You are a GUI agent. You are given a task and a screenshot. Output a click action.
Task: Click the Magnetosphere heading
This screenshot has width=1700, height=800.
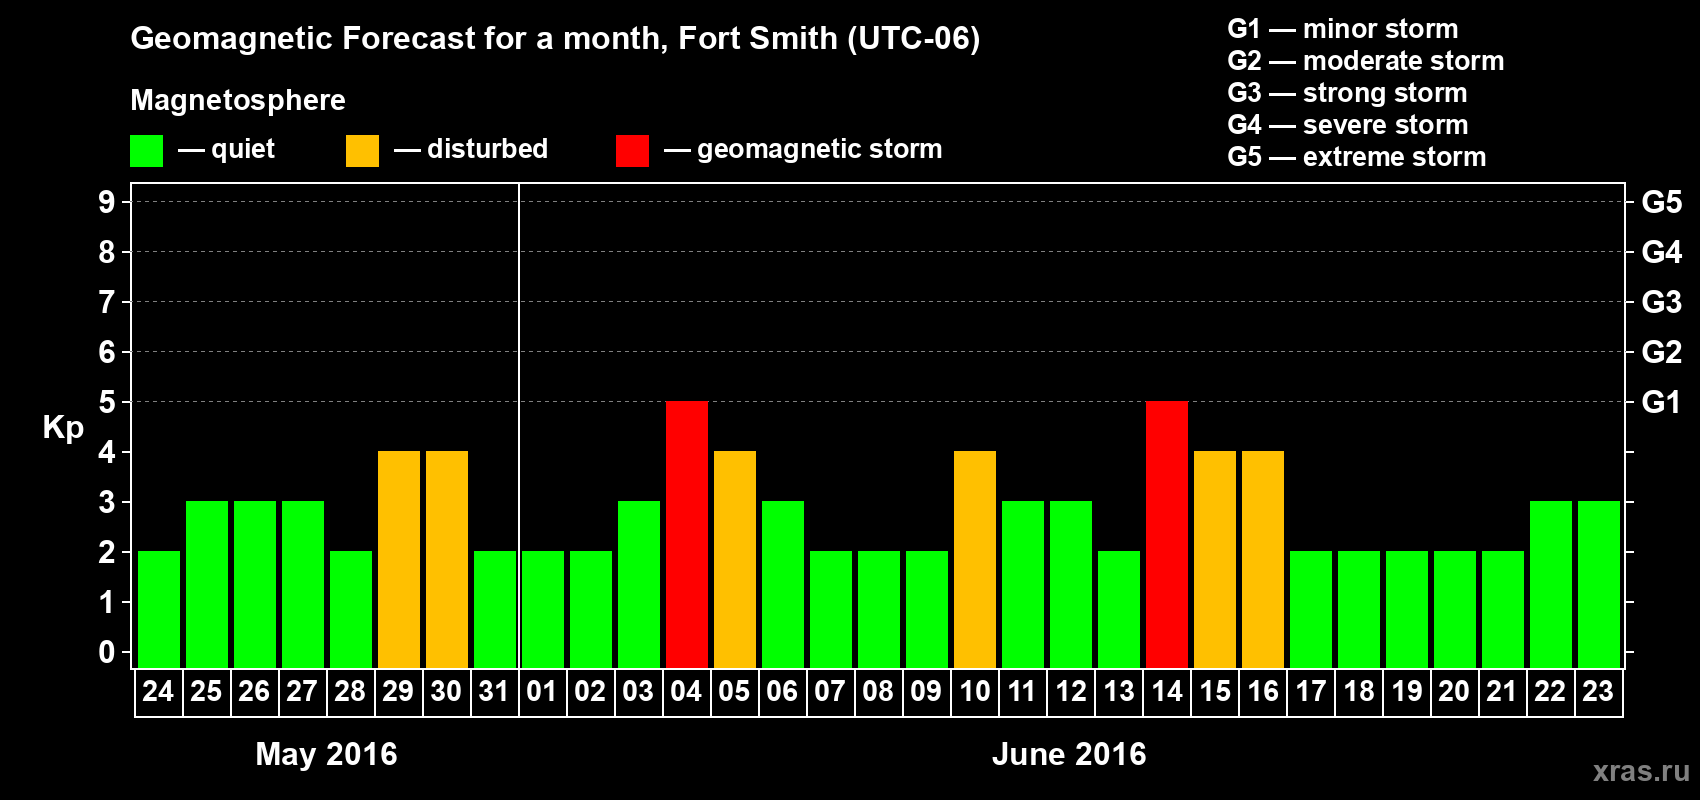pyautogui.click(x=238, y=100)
